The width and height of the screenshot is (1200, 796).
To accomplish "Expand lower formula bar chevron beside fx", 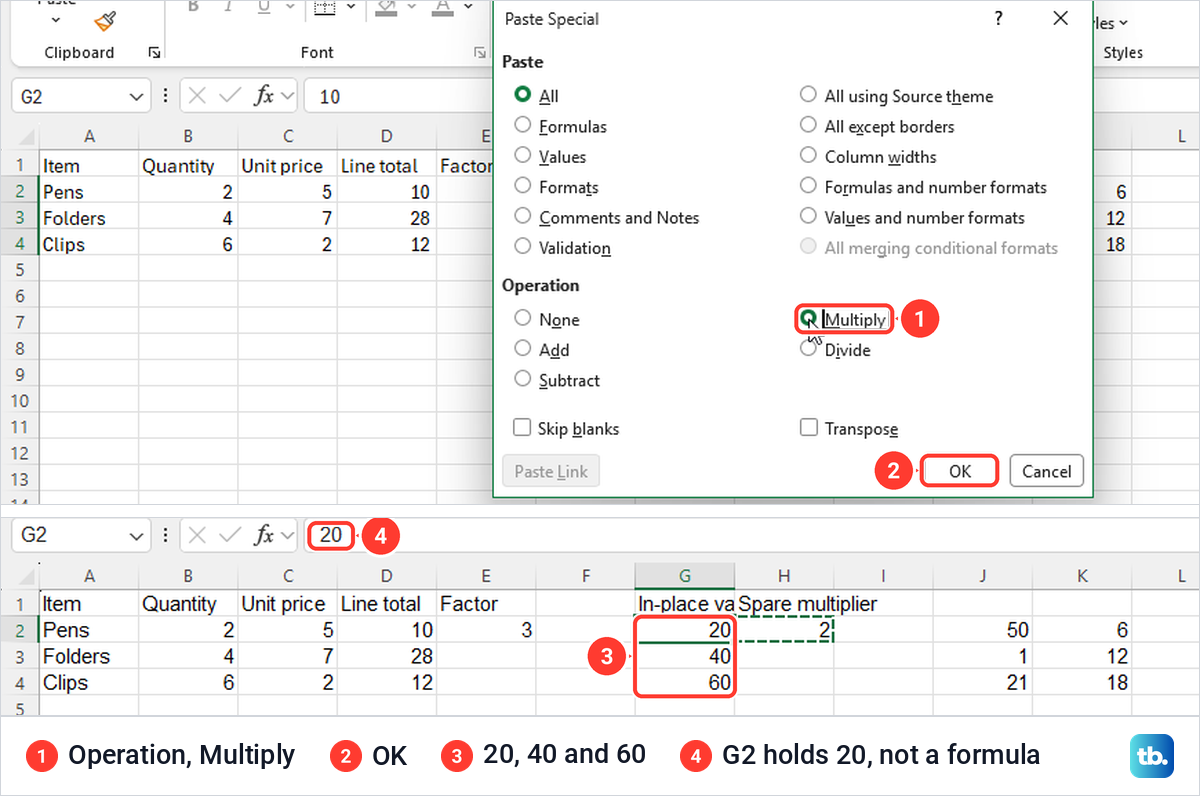I will tap(288, 535).
